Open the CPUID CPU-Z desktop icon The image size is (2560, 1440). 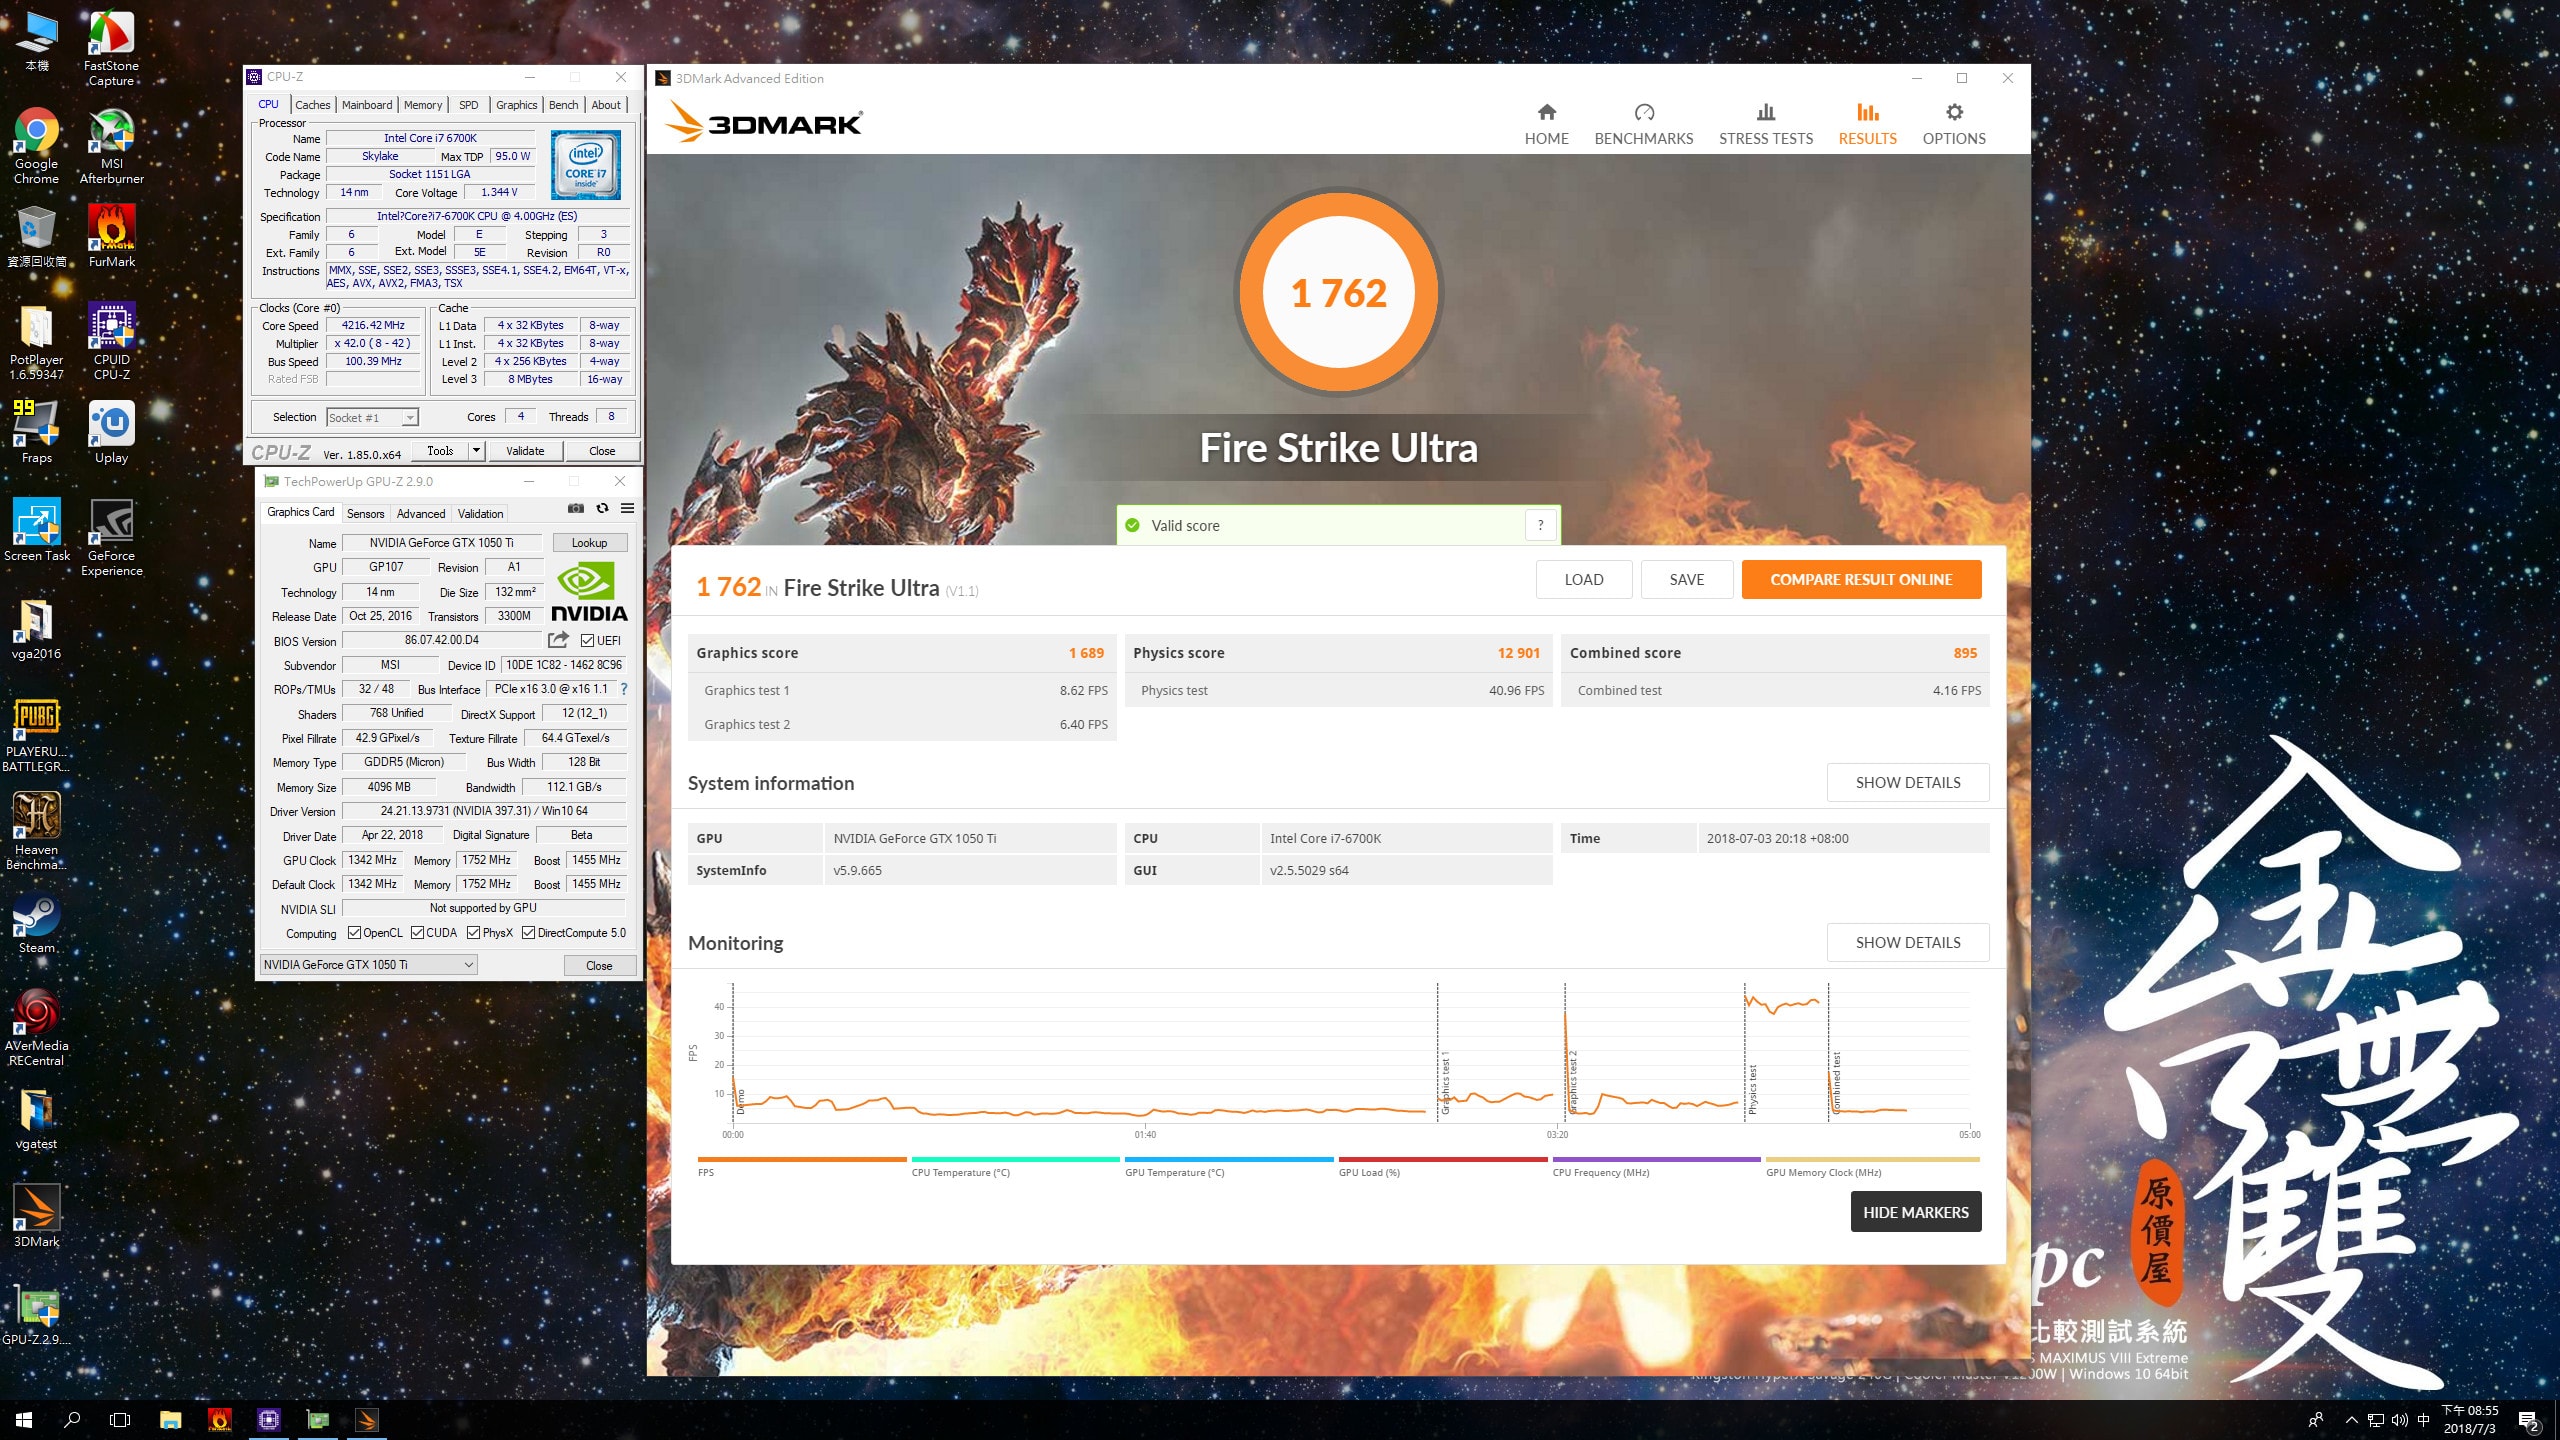[x=112, y=341]
